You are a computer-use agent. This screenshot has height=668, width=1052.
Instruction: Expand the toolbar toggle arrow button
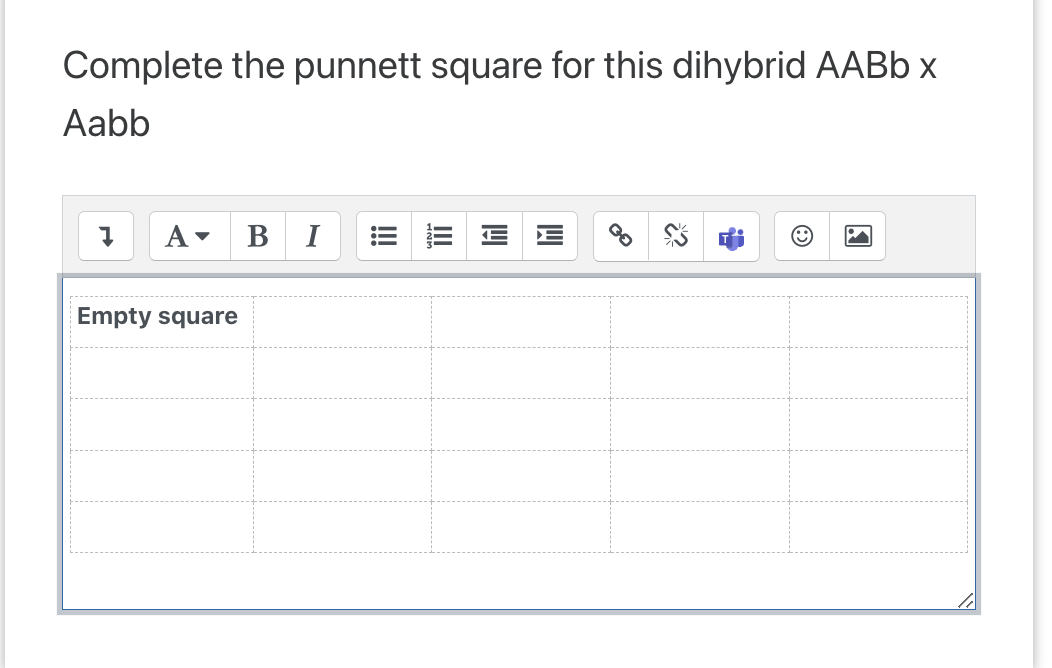[106, 236]
